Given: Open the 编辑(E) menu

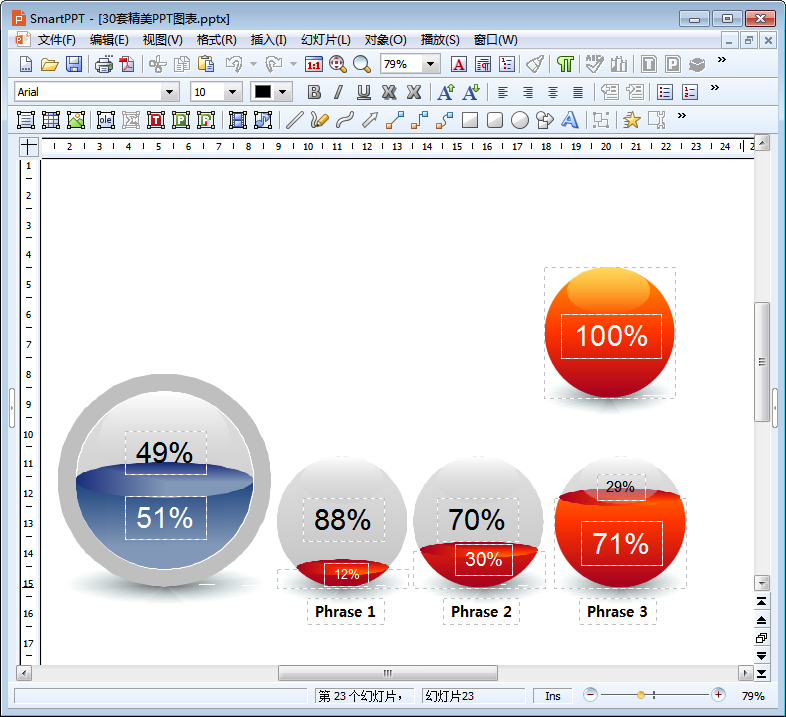Looking at the screenshot, I should pos(109,40).
